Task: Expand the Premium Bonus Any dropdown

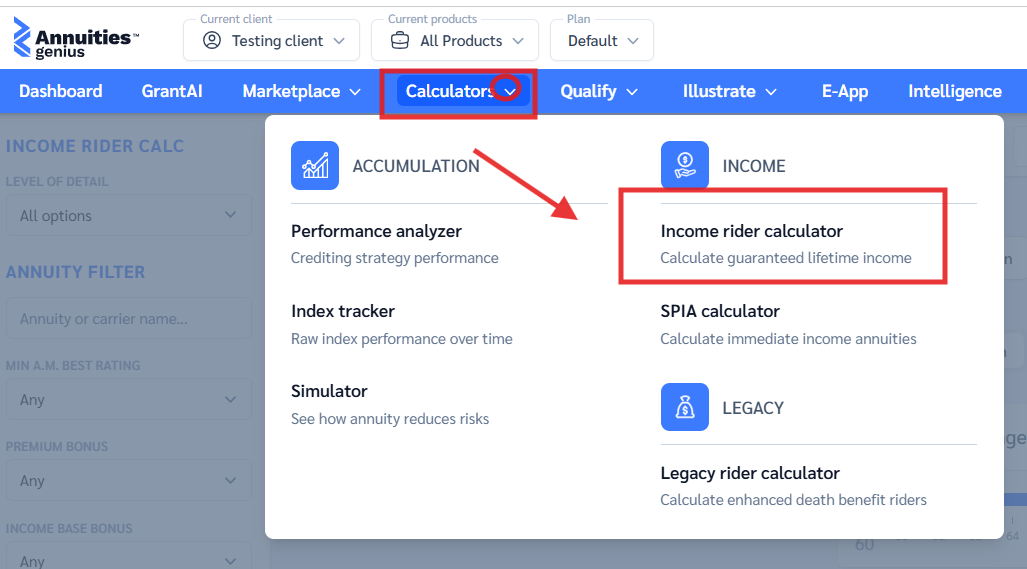Action: tap(128, 481)
